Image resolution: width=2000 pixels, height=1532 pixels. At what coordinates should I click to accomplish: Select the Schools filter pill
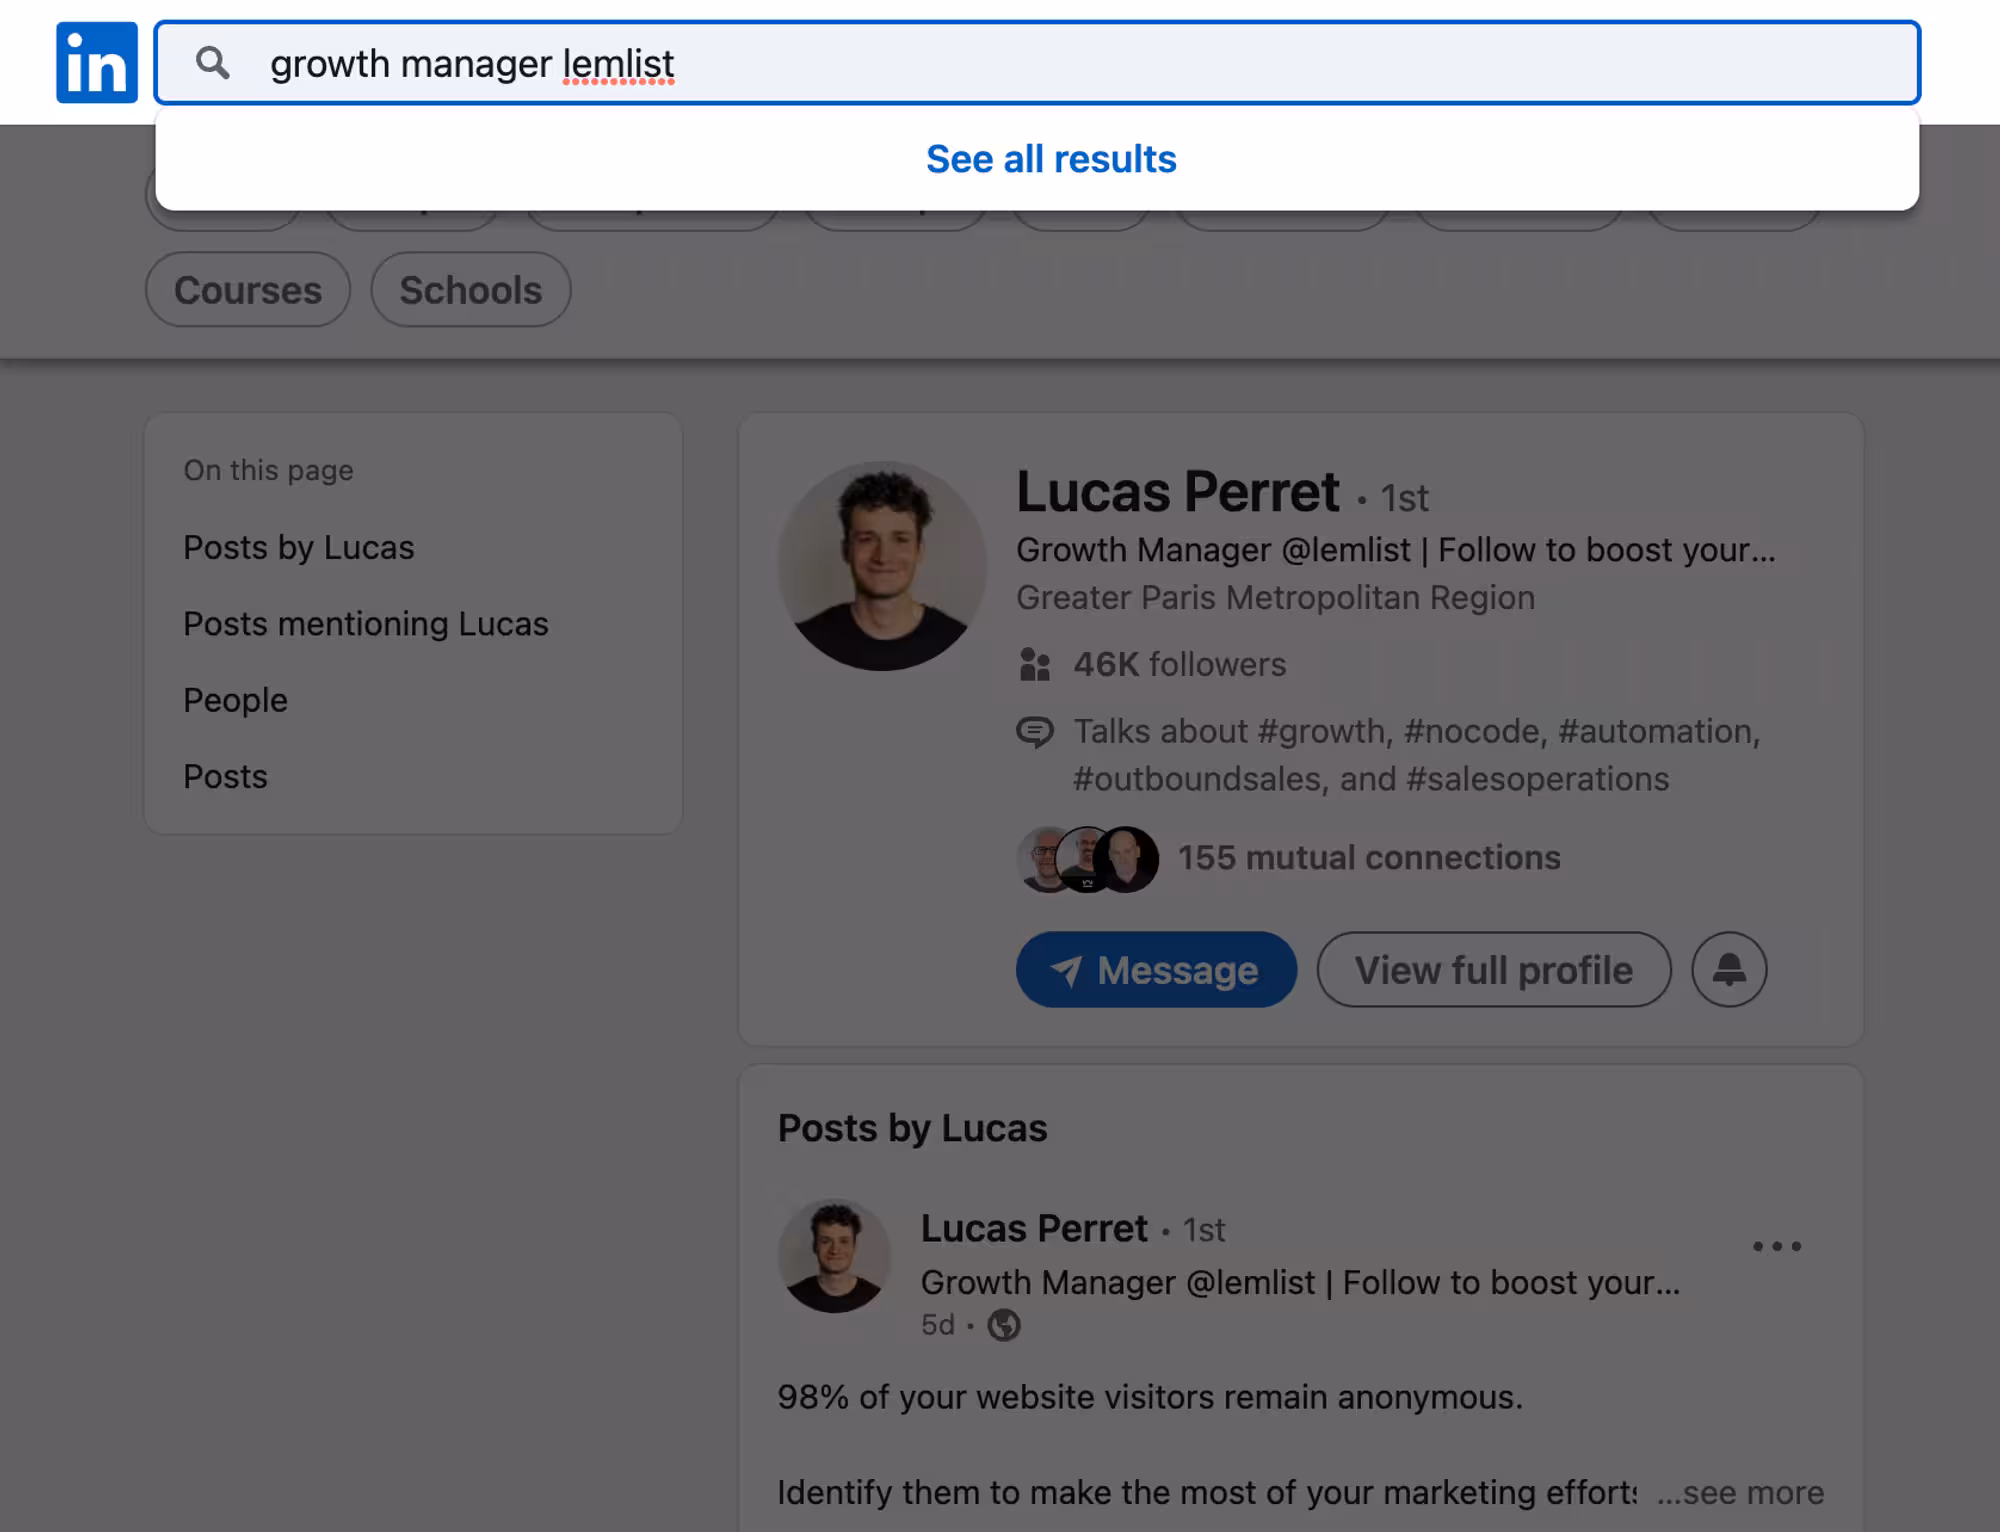pyautogui.click(x=471, y=290)
